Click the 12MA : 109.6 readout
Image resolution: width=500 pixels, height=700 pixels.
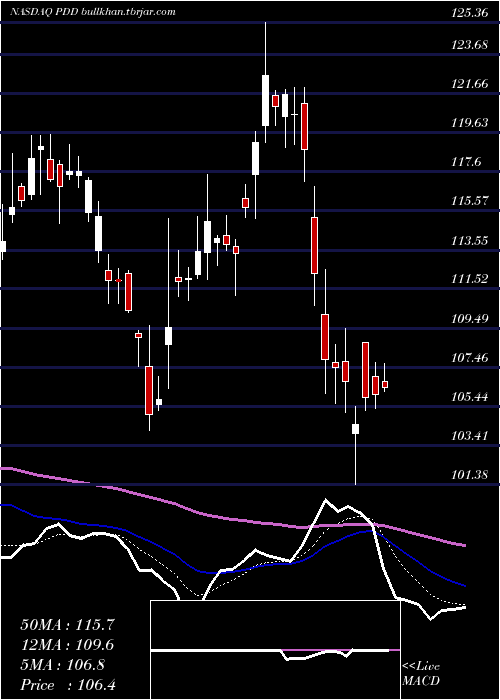67,645
